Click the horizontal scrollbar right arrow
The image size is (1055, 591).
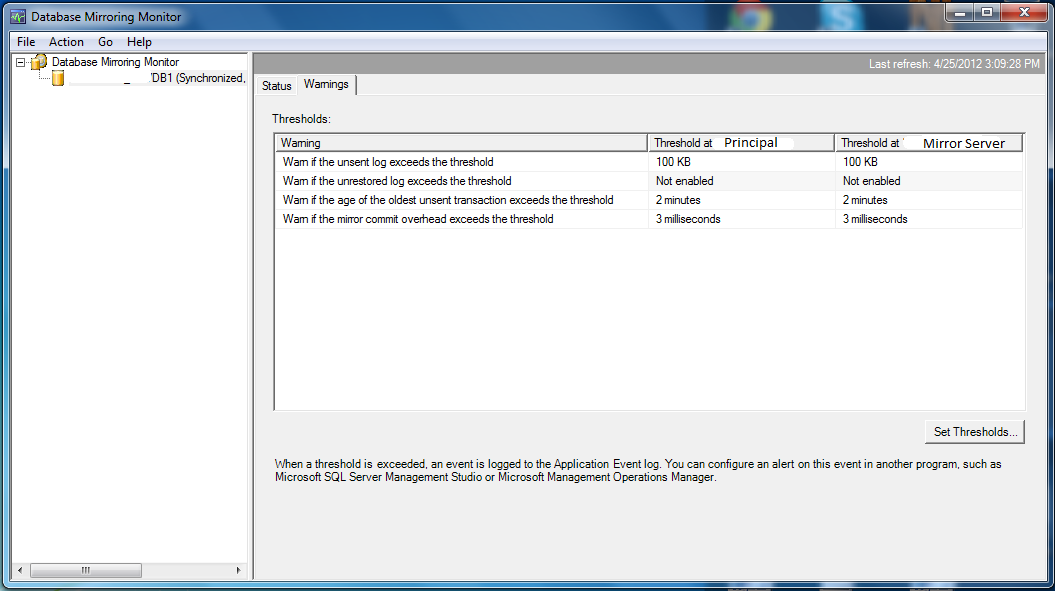(239, 570)
